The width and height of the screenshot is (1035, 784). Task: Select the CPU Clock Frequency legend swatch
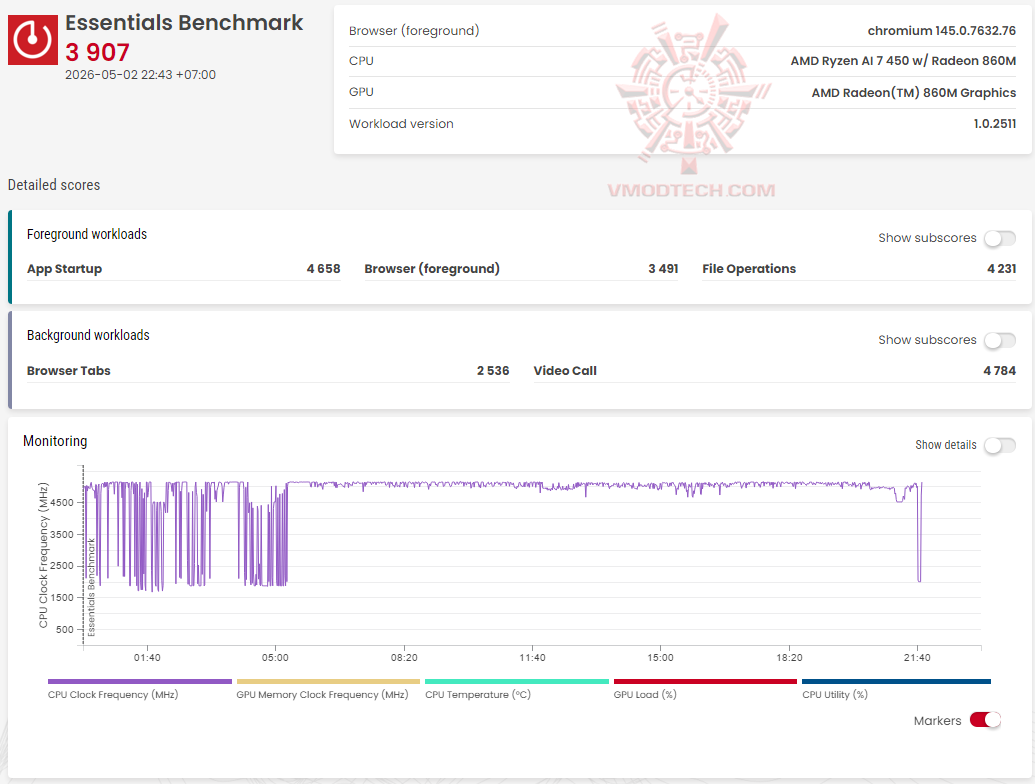point(140,681)
